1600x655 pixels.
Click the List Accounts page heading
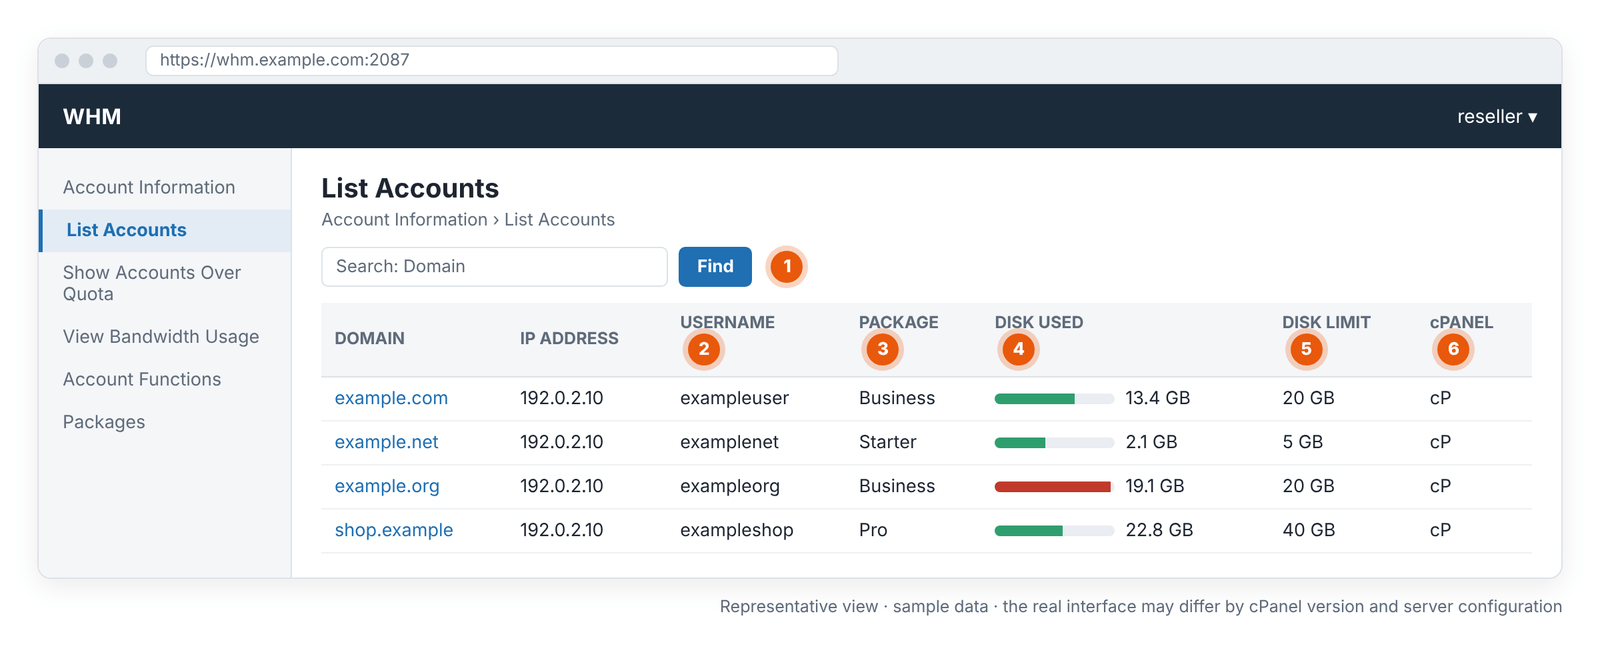pyautogui.click(x=410, y=188)
